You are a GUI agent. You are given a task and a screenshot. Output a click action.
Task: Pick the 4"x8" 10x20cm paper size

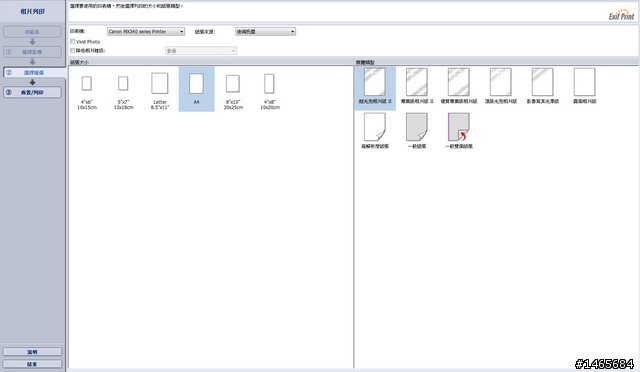pos(270,91)
